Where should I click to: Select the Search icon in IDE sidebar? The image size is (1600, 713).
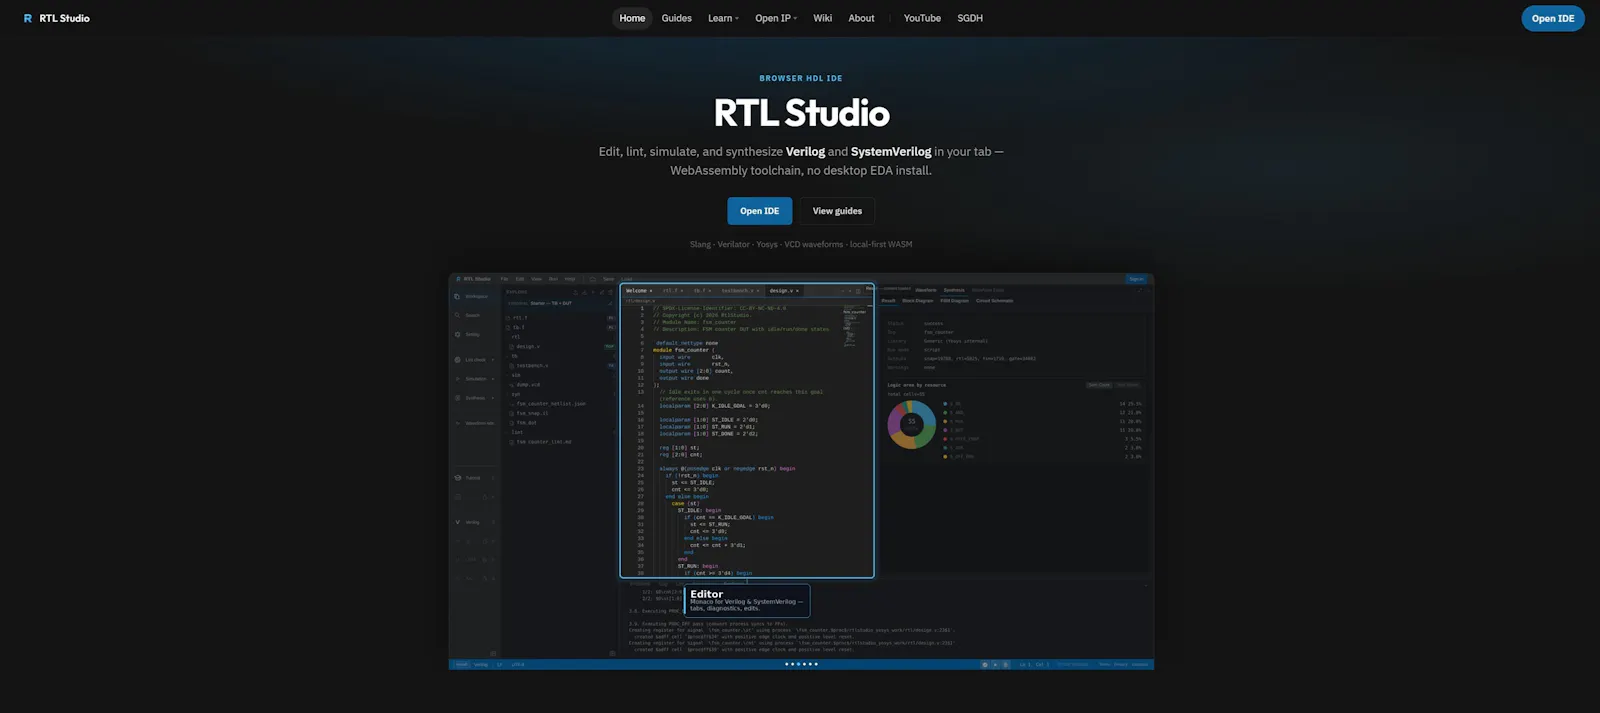[457, 315]
